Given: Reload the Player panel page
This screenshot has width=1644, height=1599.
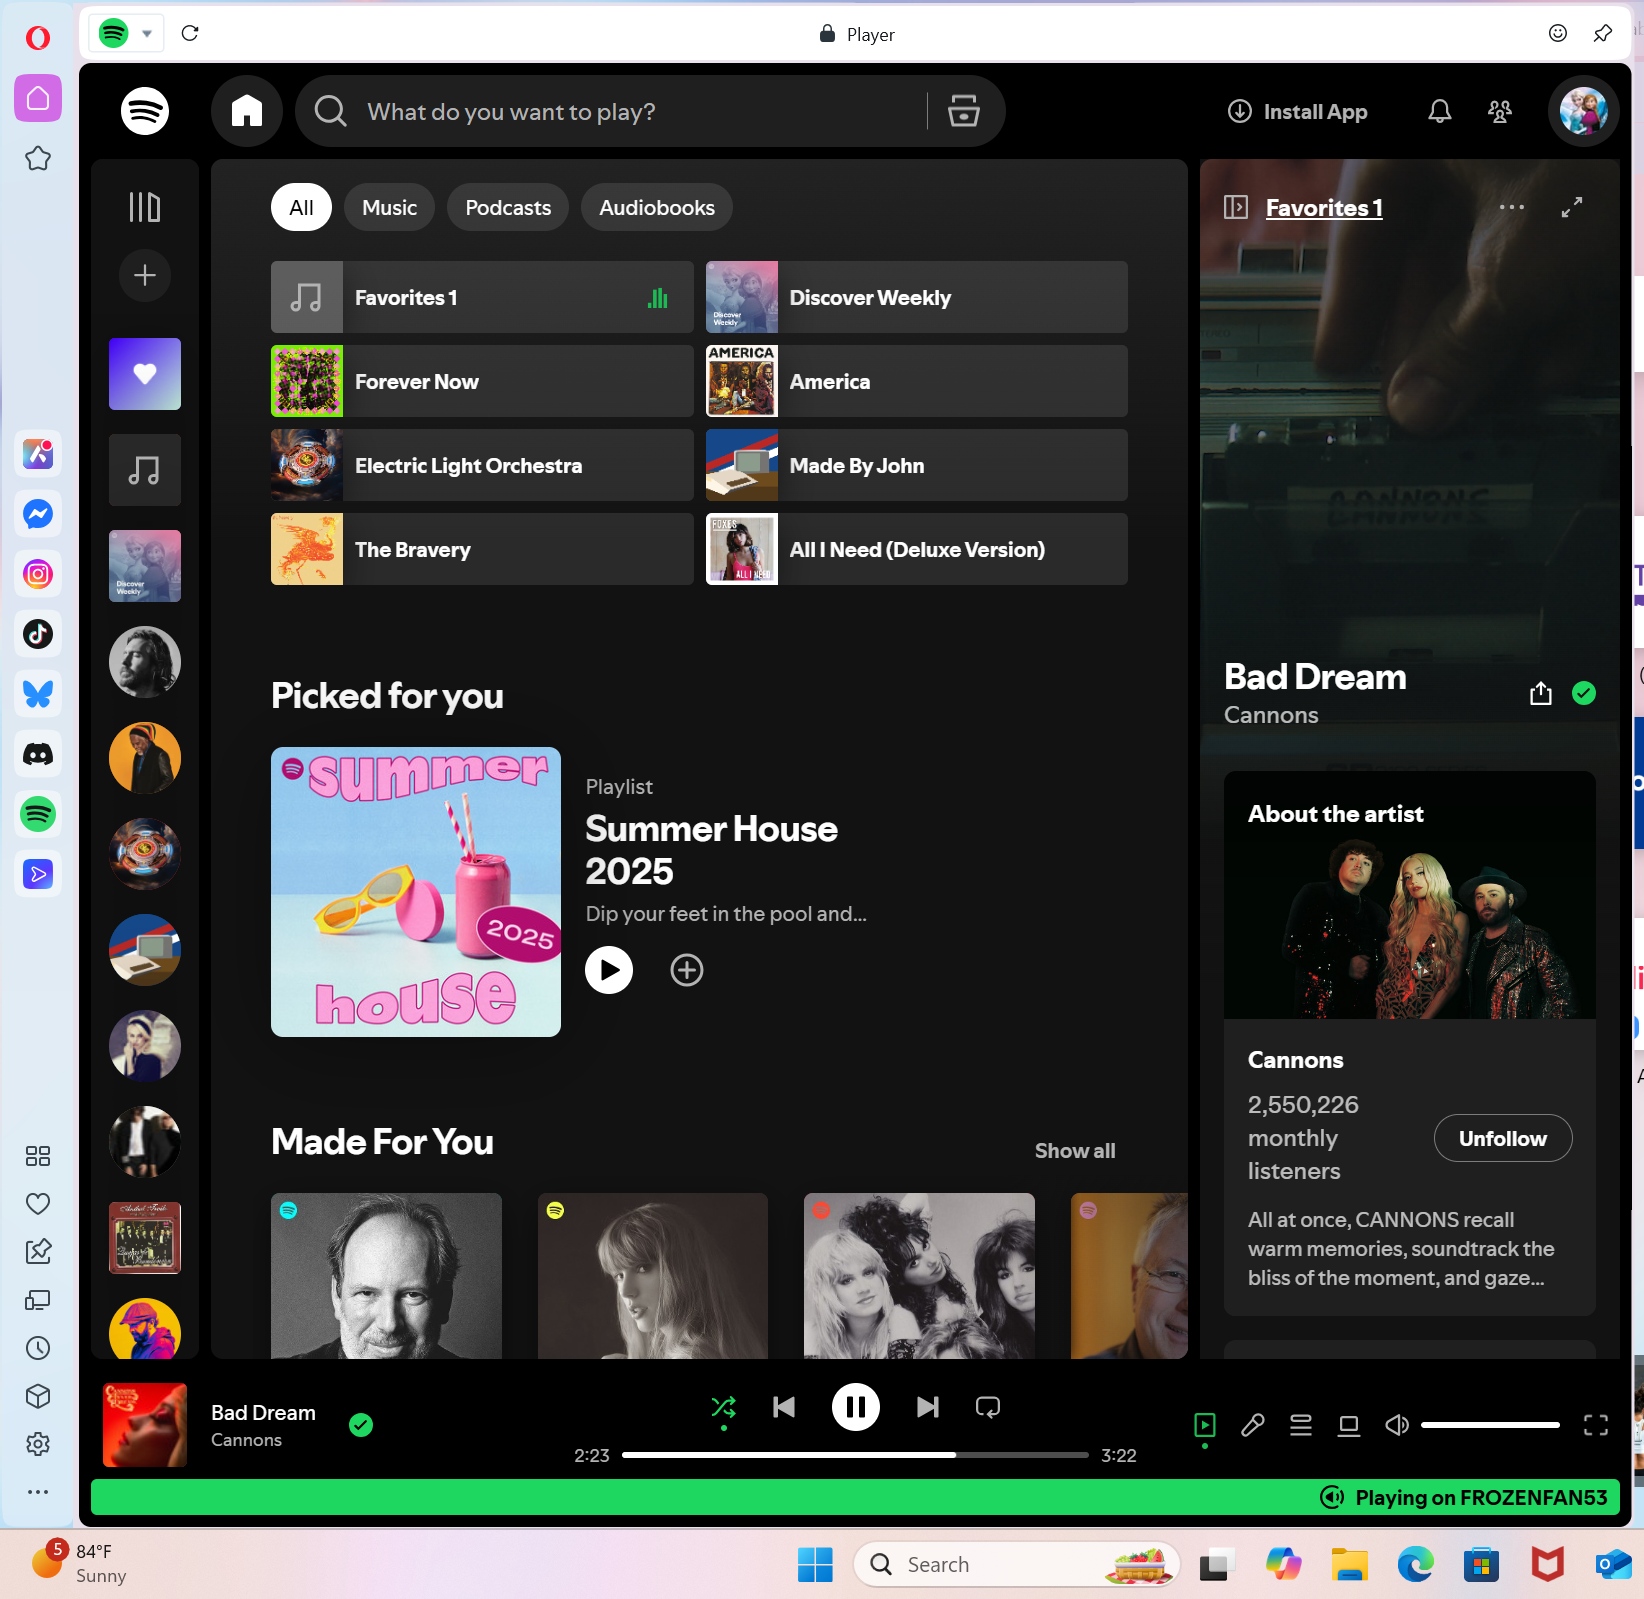Looking at the screenshot, I should coord(190,33).
